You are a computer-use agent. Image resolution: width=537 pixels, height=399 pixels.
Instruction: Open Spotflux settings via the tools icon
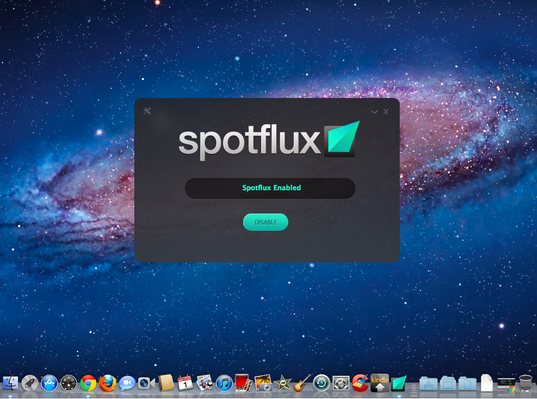(147, 111)
